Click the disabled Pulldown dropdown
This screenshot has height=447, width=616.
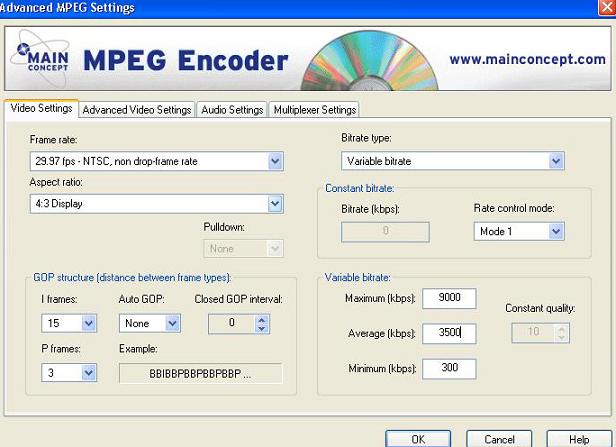point(243,249)
